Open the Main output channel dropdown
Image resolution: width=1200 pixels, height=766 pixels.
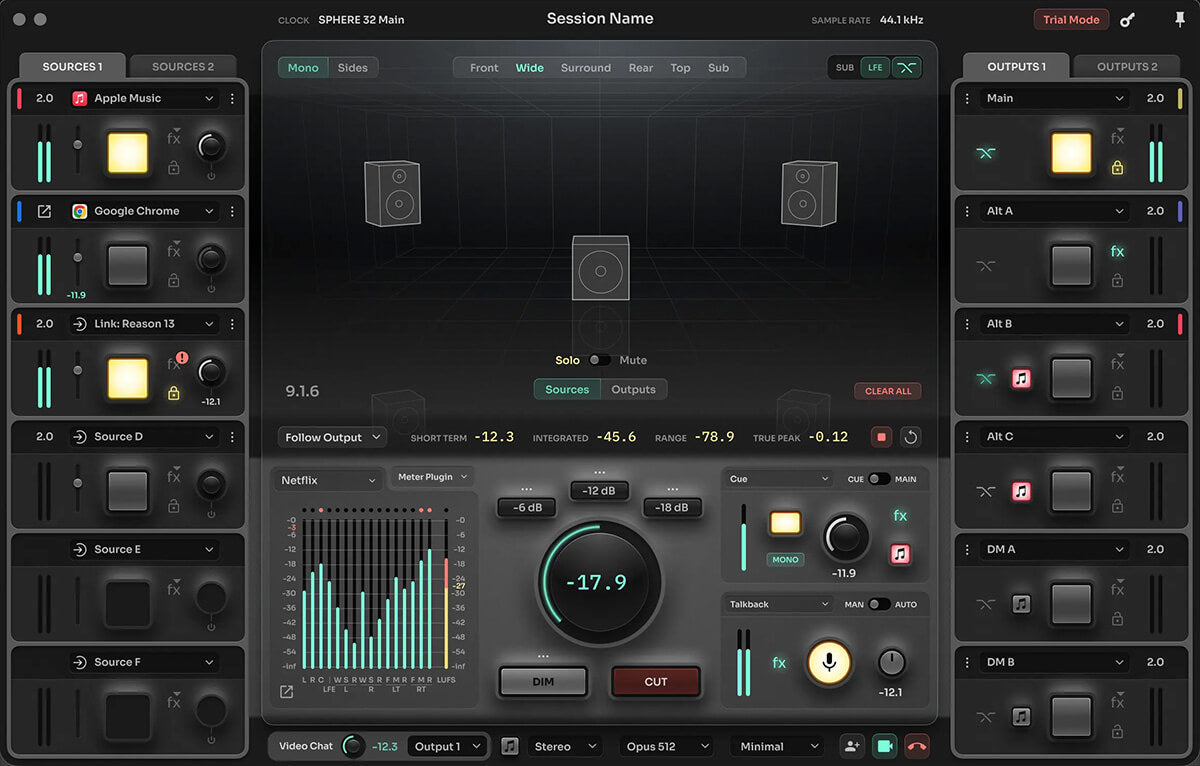coord(1043,98)
